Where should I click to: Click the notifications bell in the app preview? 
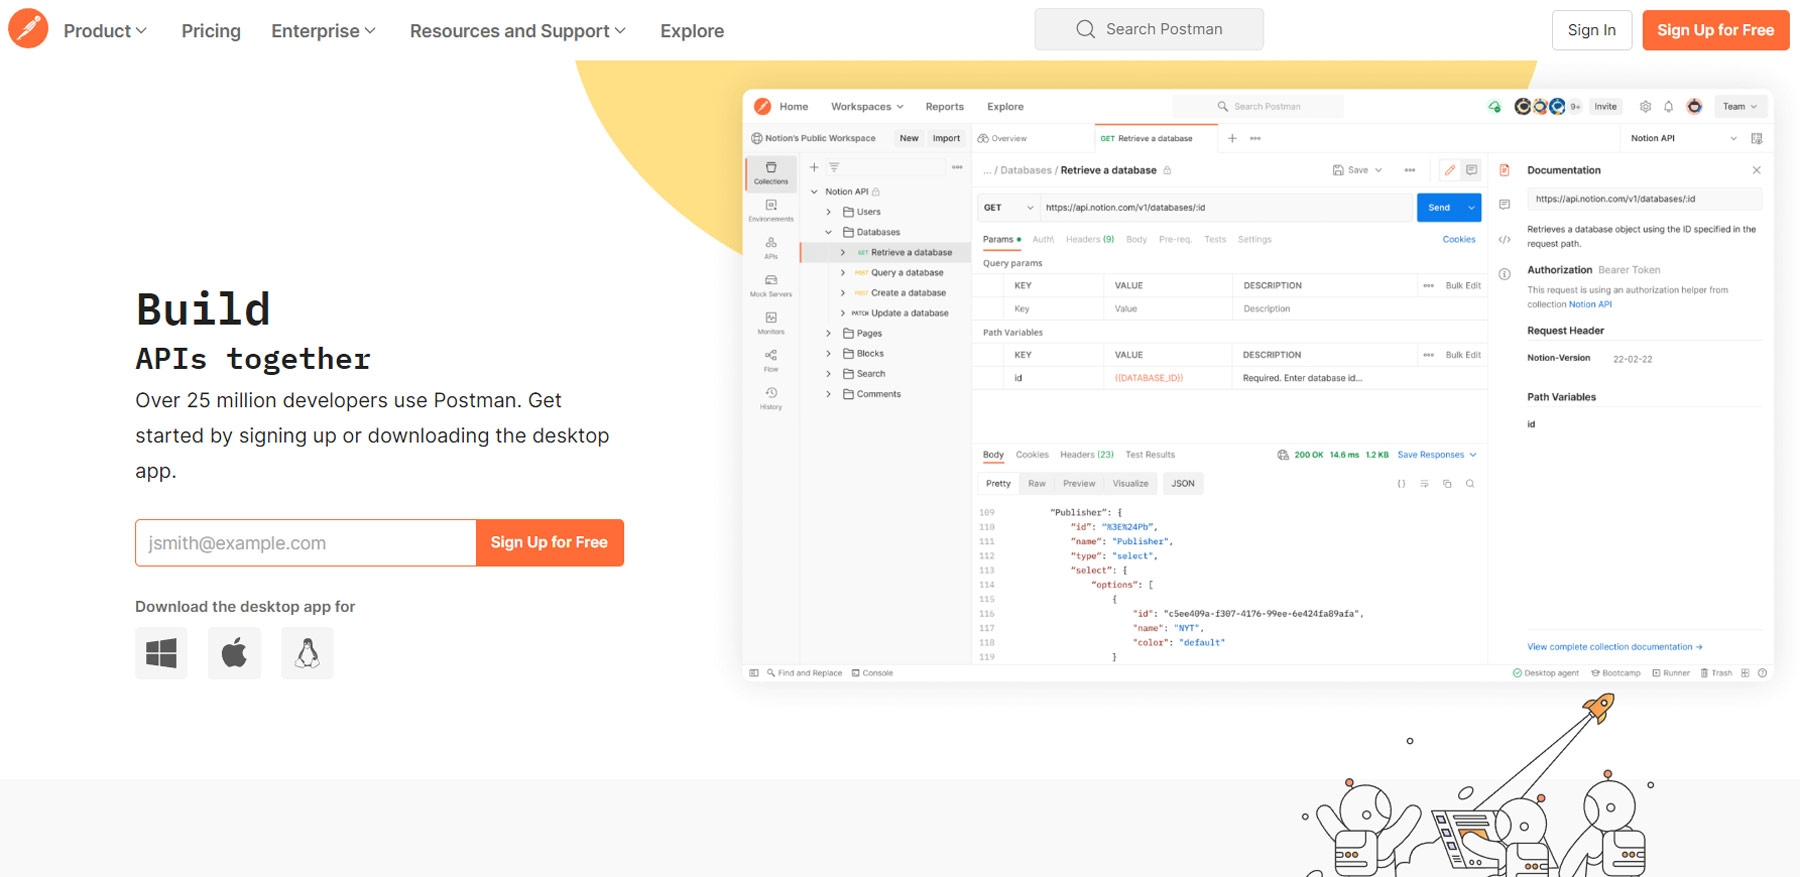point(1668,106)
